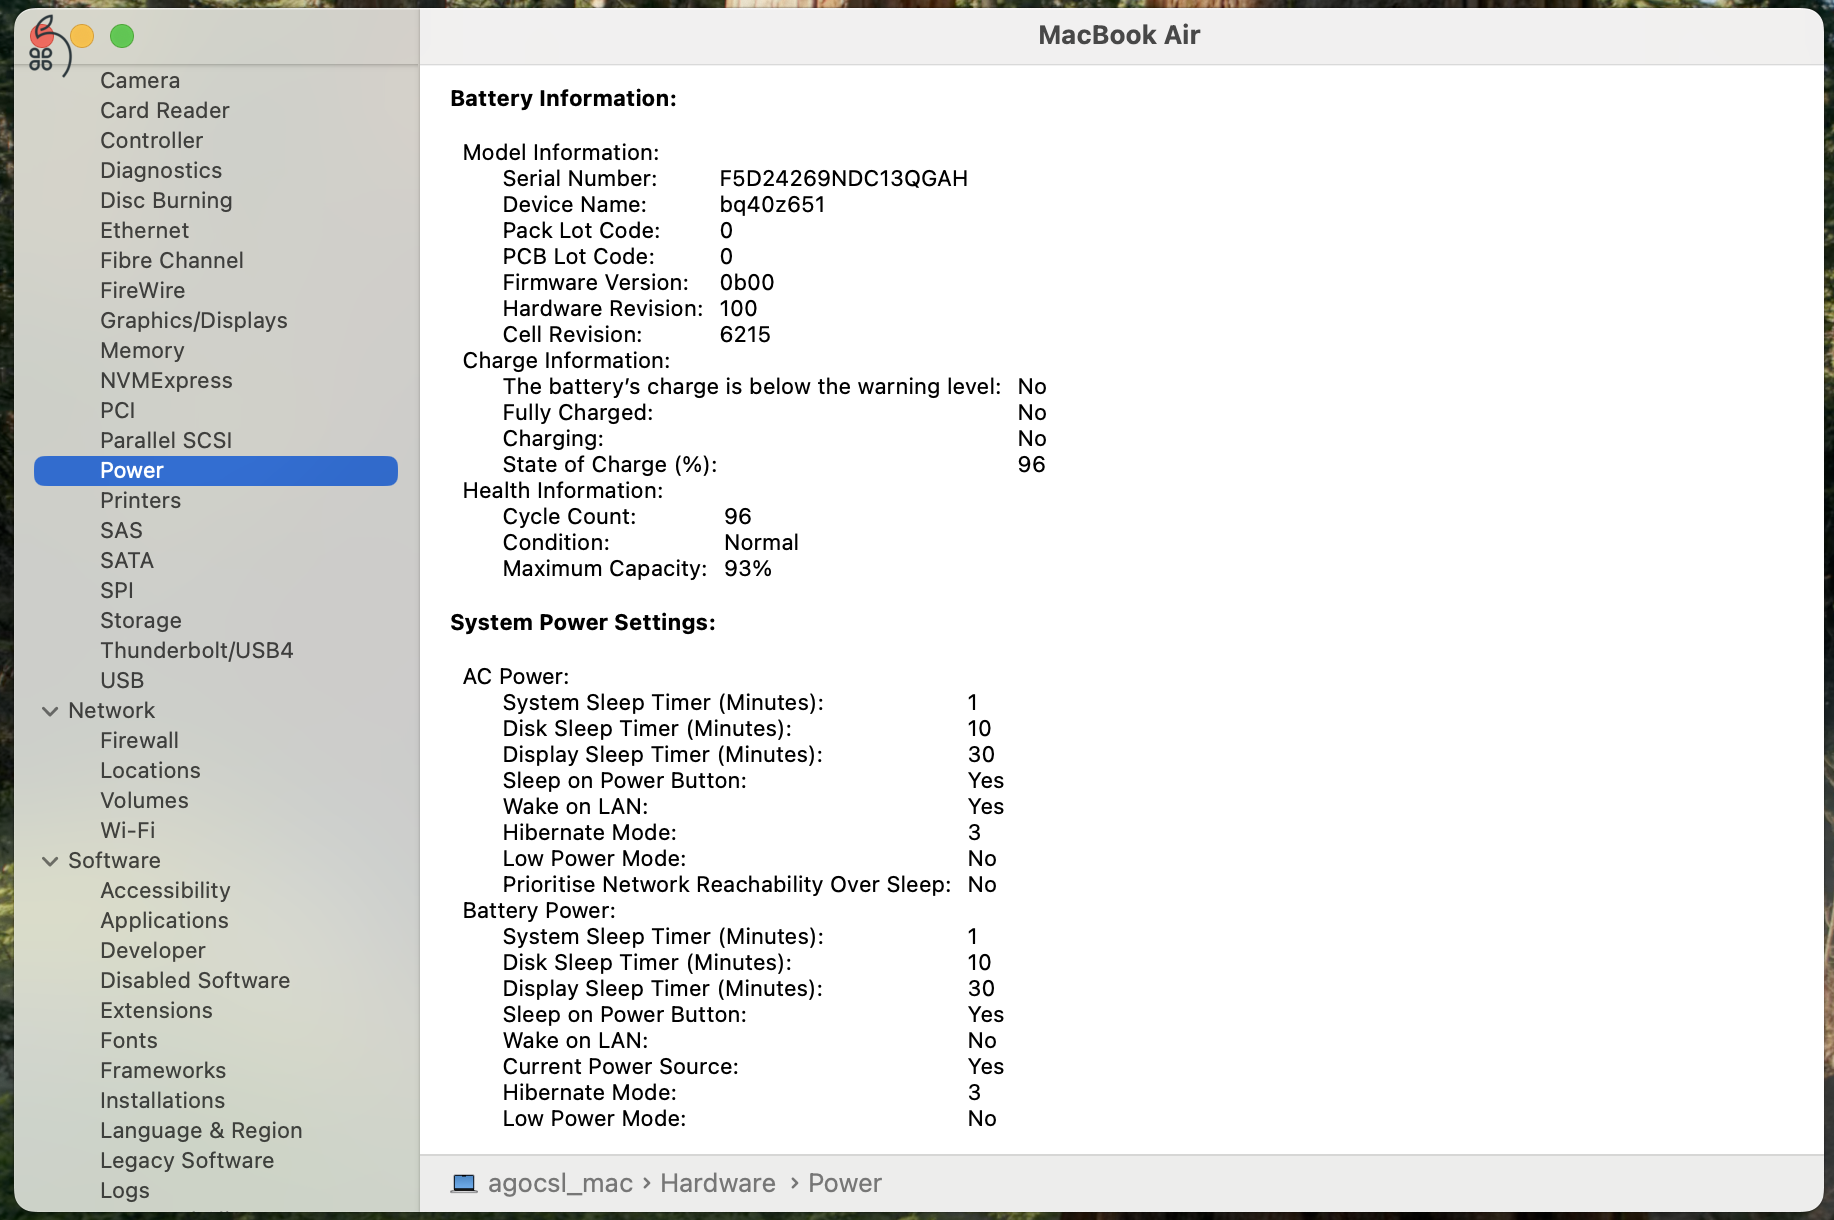The width and height of the screenshot is (1834, 1220).
Task: Click Prioritise Network Reachability Over Sleep row
Action: click(750, 884)
